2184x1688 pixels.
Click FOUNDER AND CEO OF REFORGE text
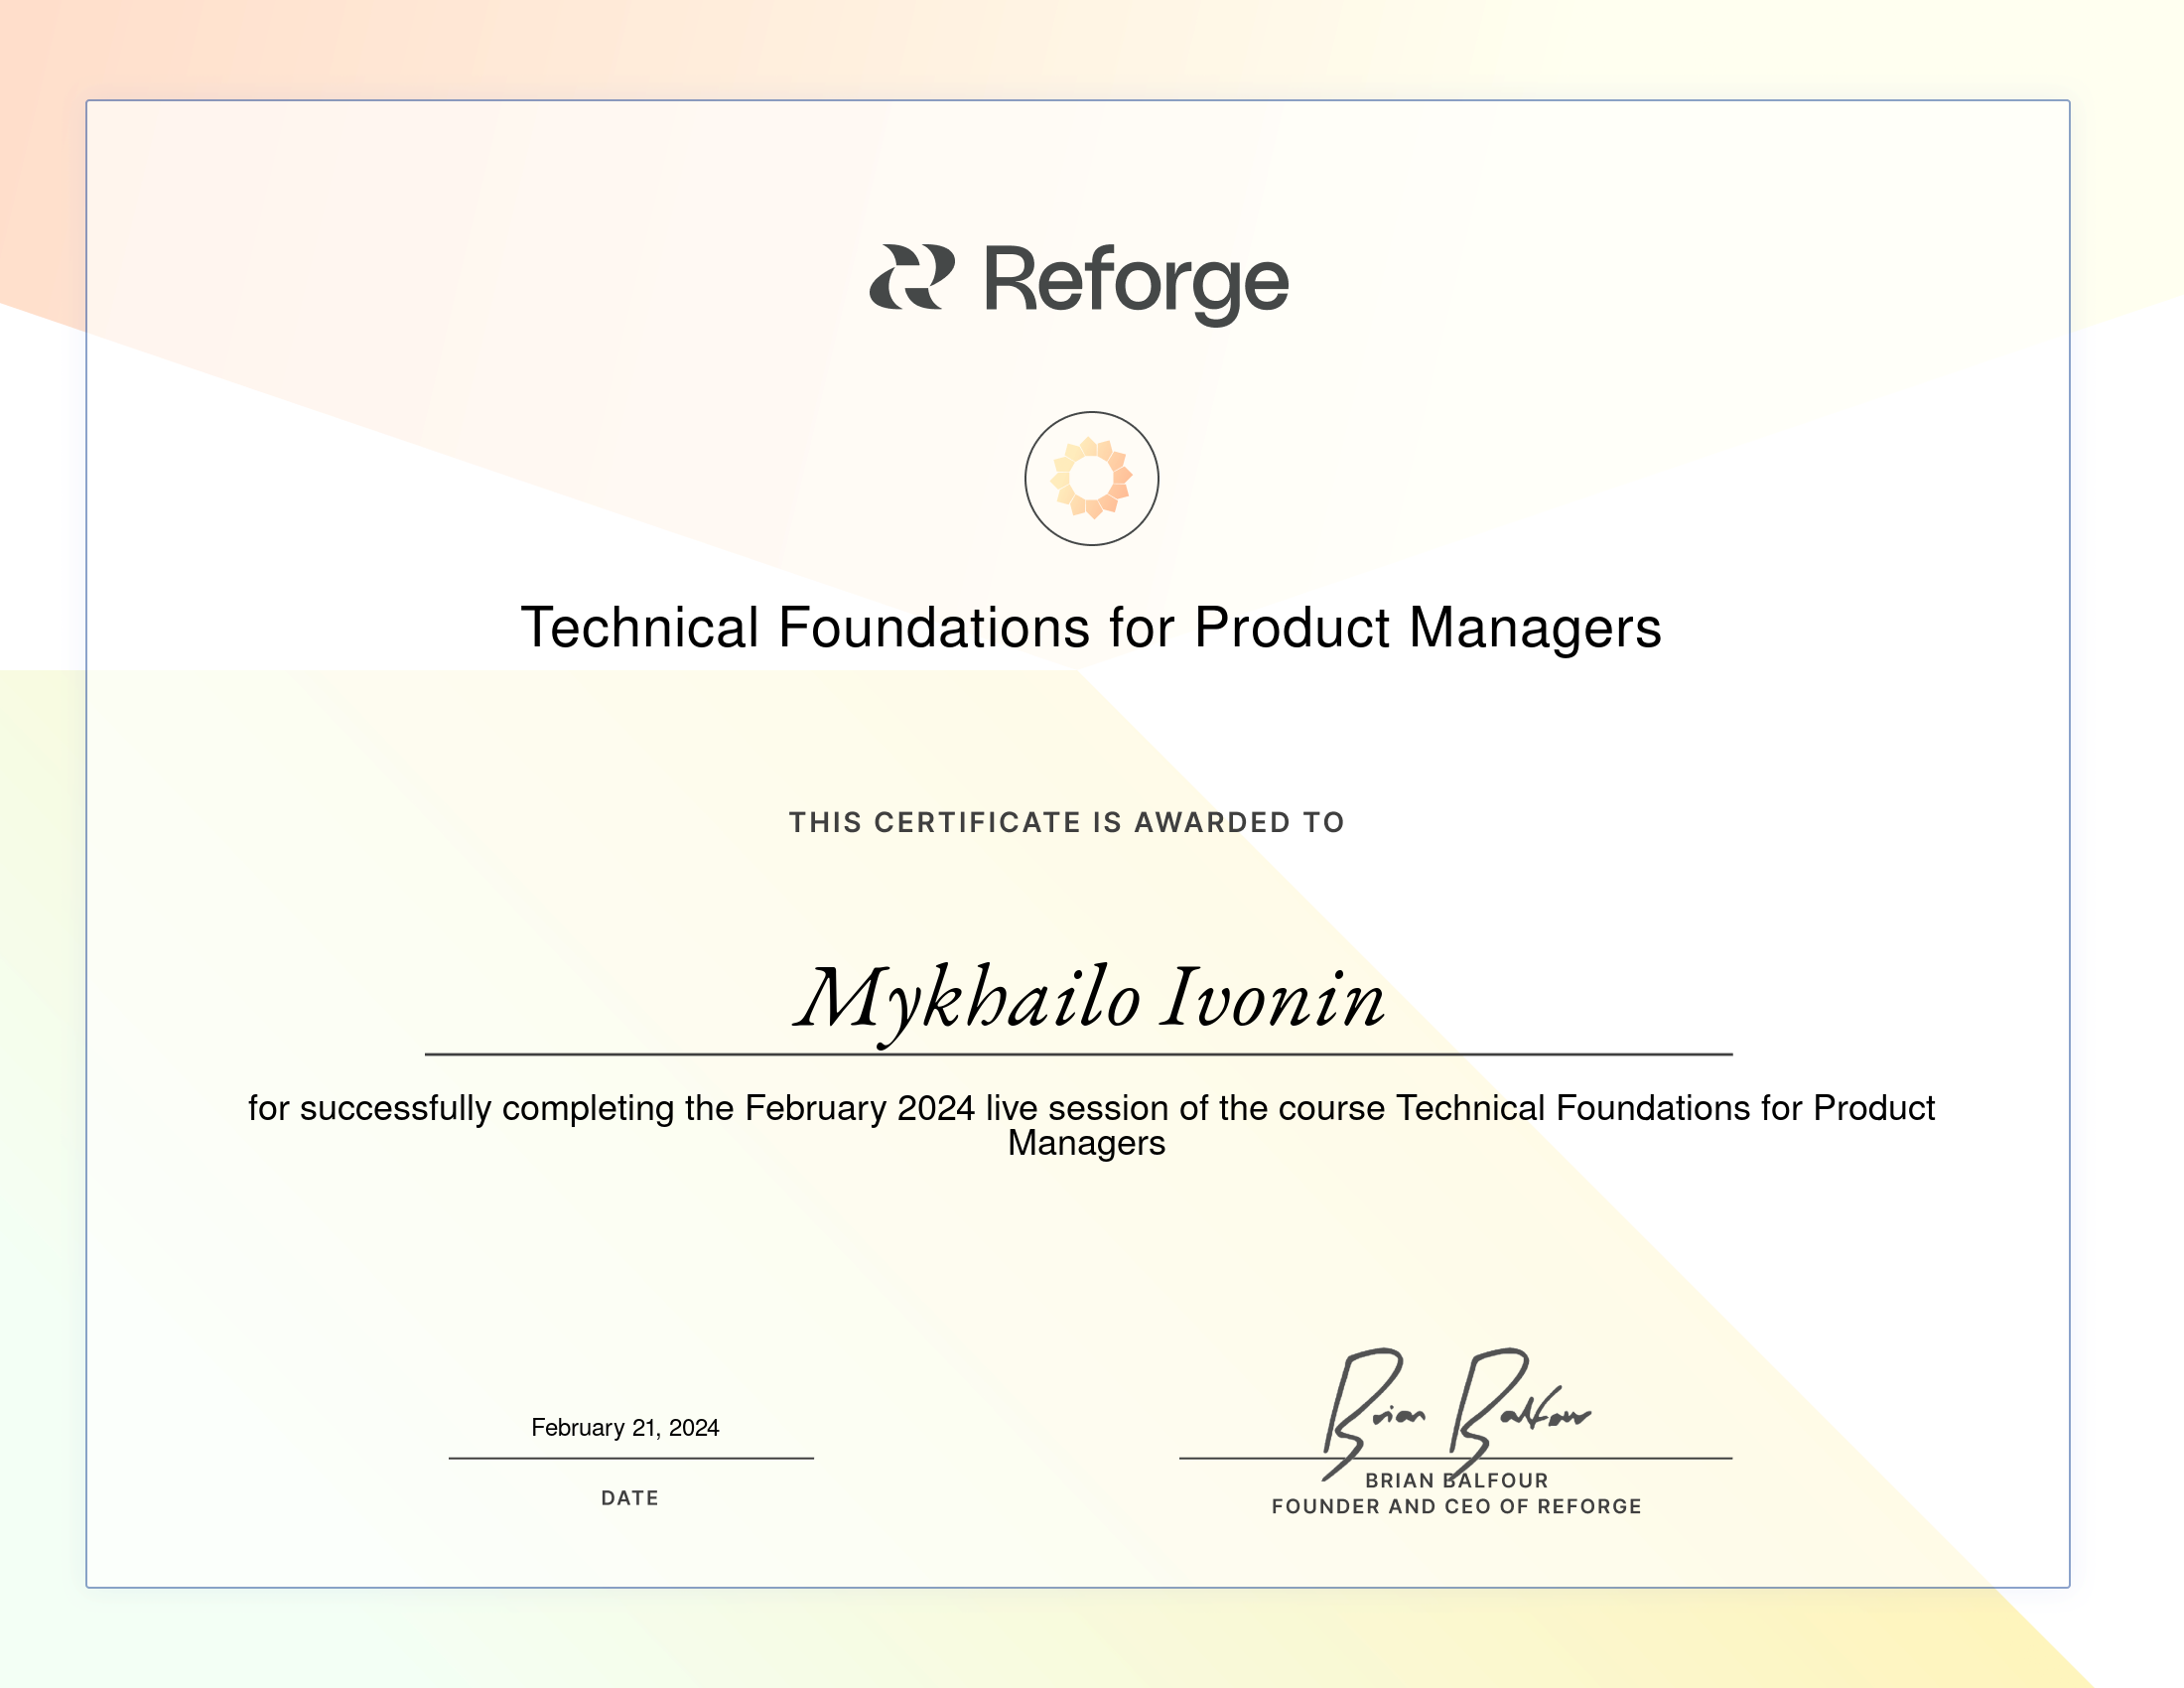(1456, 1506)
